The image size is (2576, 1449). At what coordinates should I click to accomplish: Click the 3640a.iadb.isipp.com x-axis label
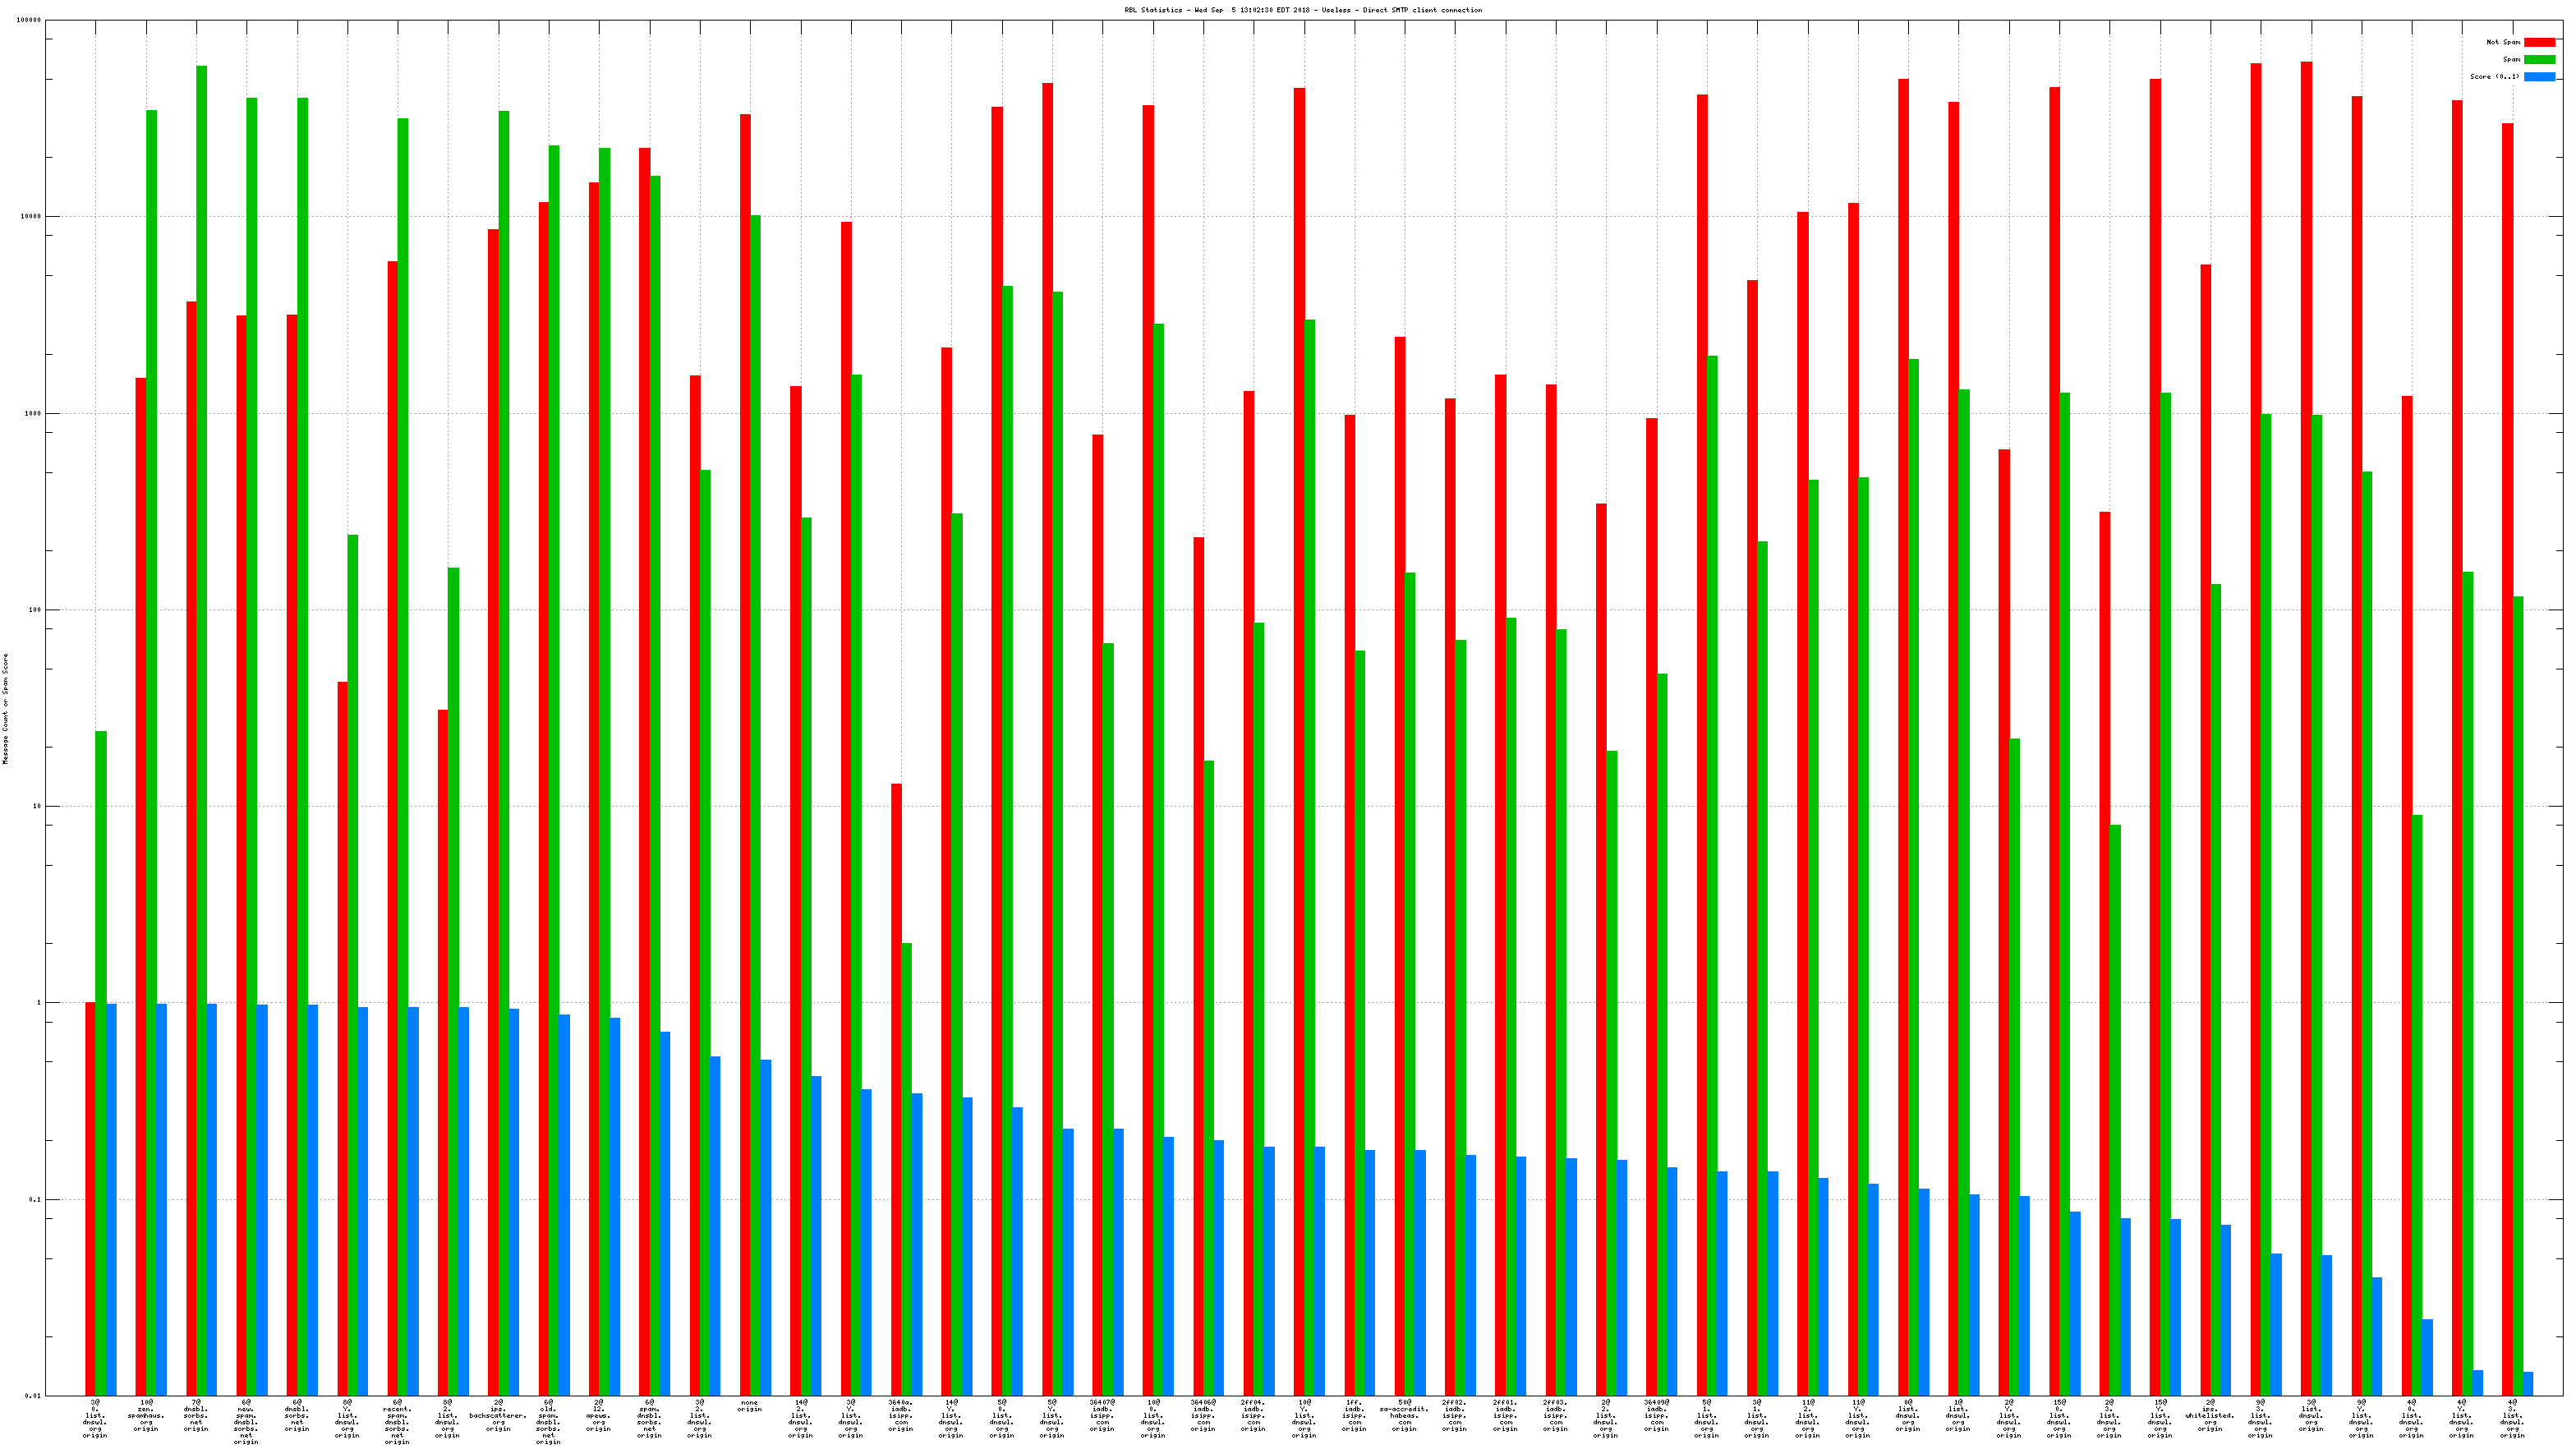[901, 1415]
